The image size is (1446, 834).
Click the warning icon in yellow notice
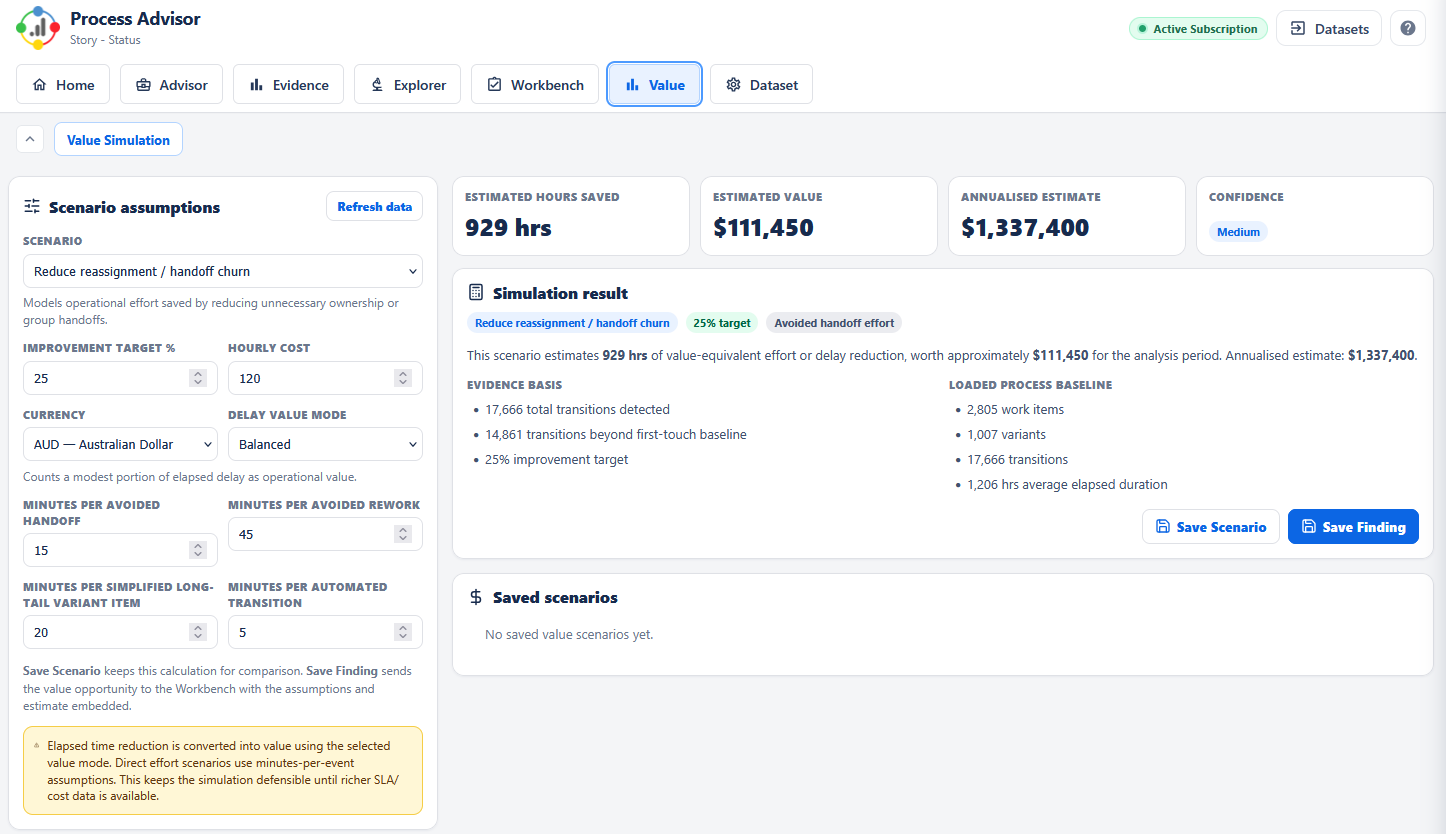pos(37,746)
